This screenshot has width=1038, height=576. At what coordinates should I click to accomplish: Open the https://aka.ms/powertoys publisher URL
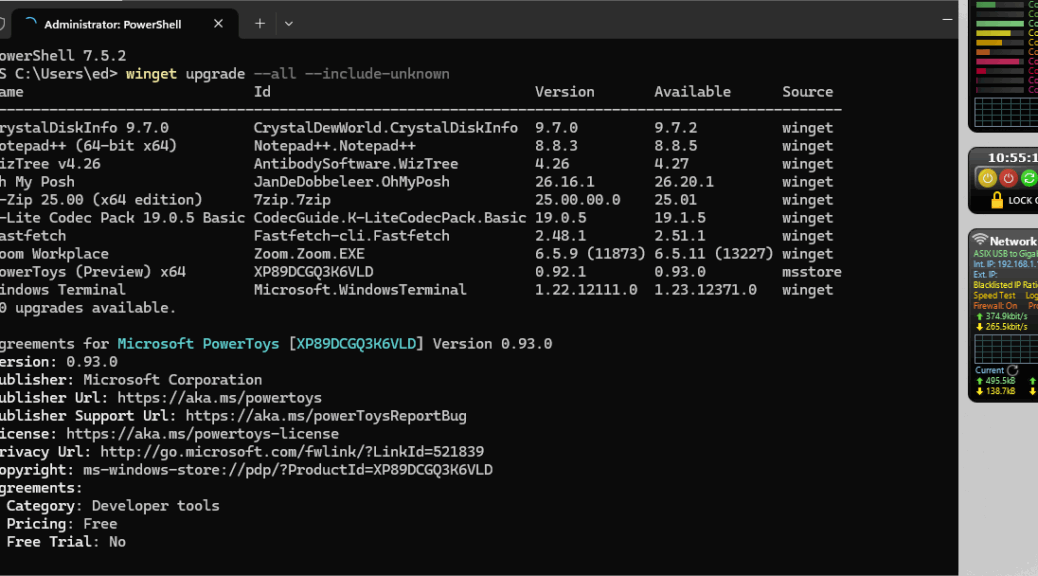click(x=219, y=398)
